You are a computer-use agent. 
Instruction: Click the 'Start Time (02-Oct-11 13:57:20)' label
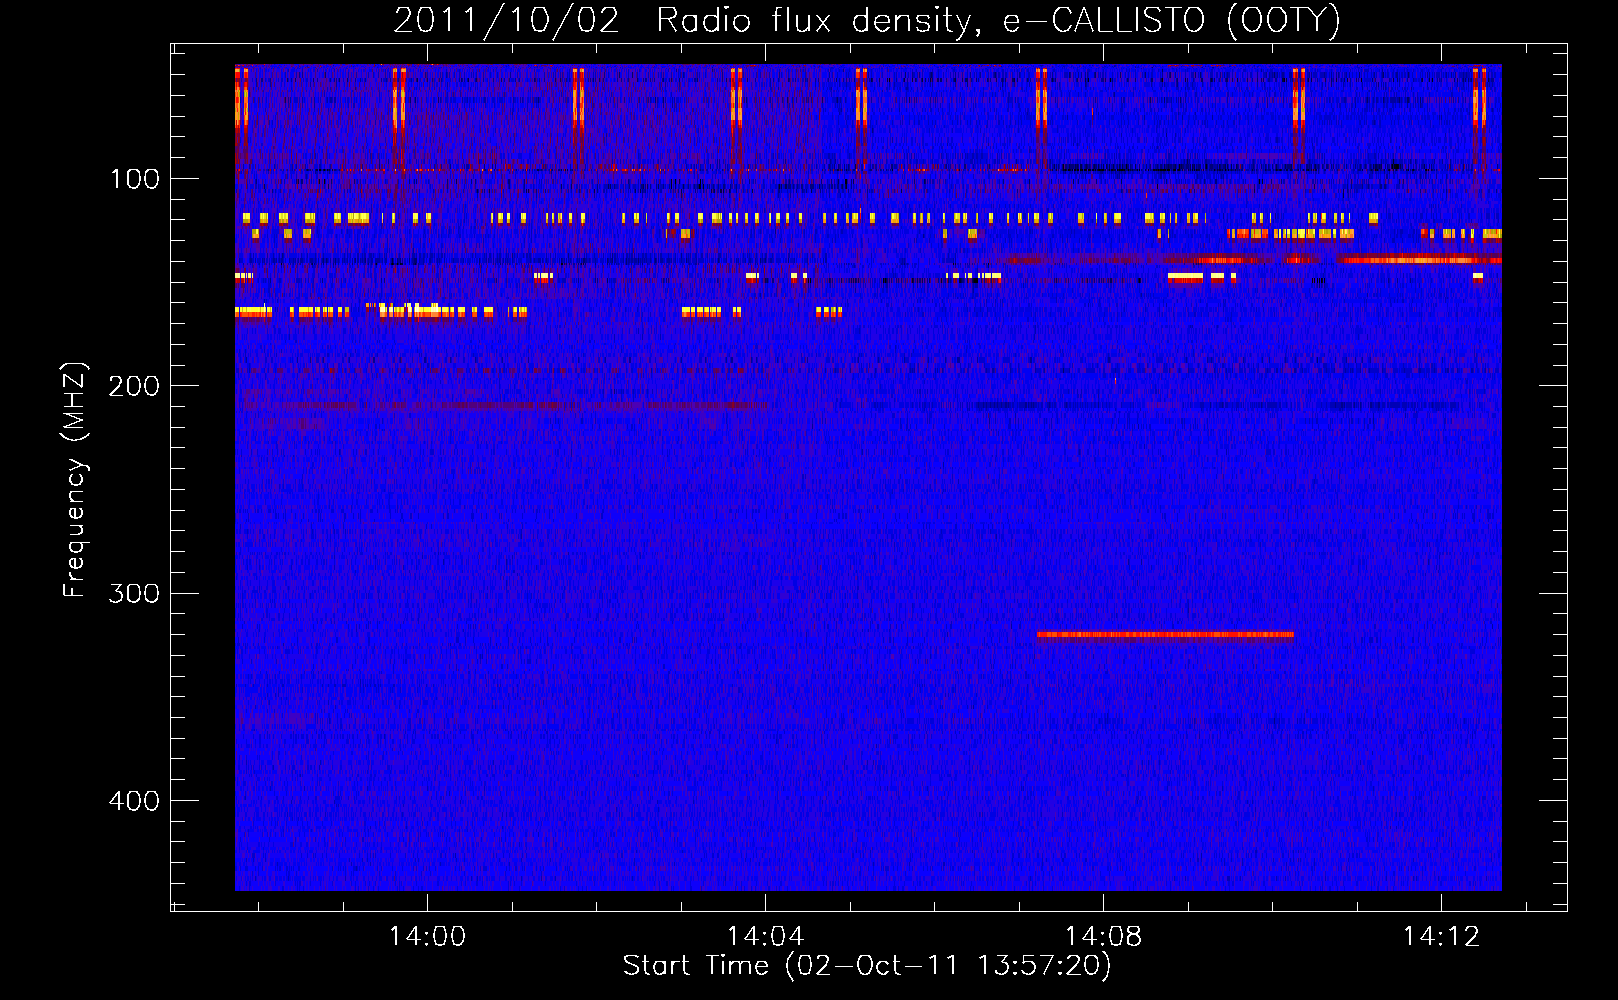[x=867, y=966]
